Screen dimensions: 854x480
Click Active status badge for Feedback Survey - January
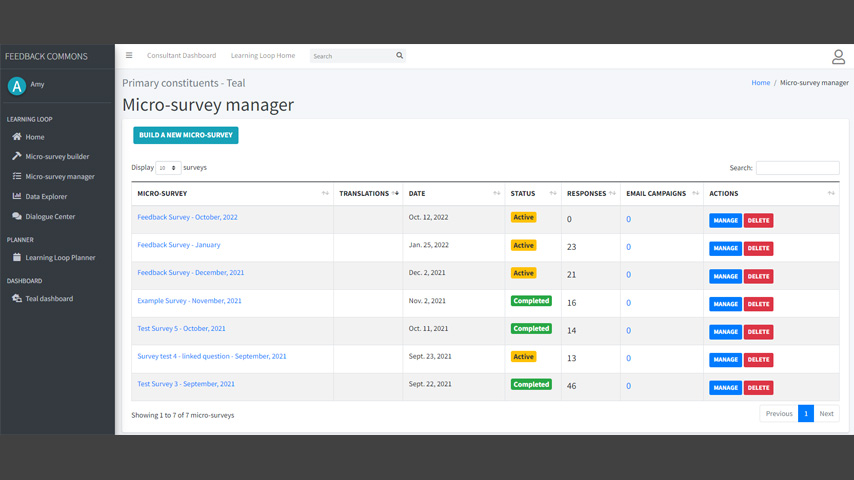coord(523,245)
